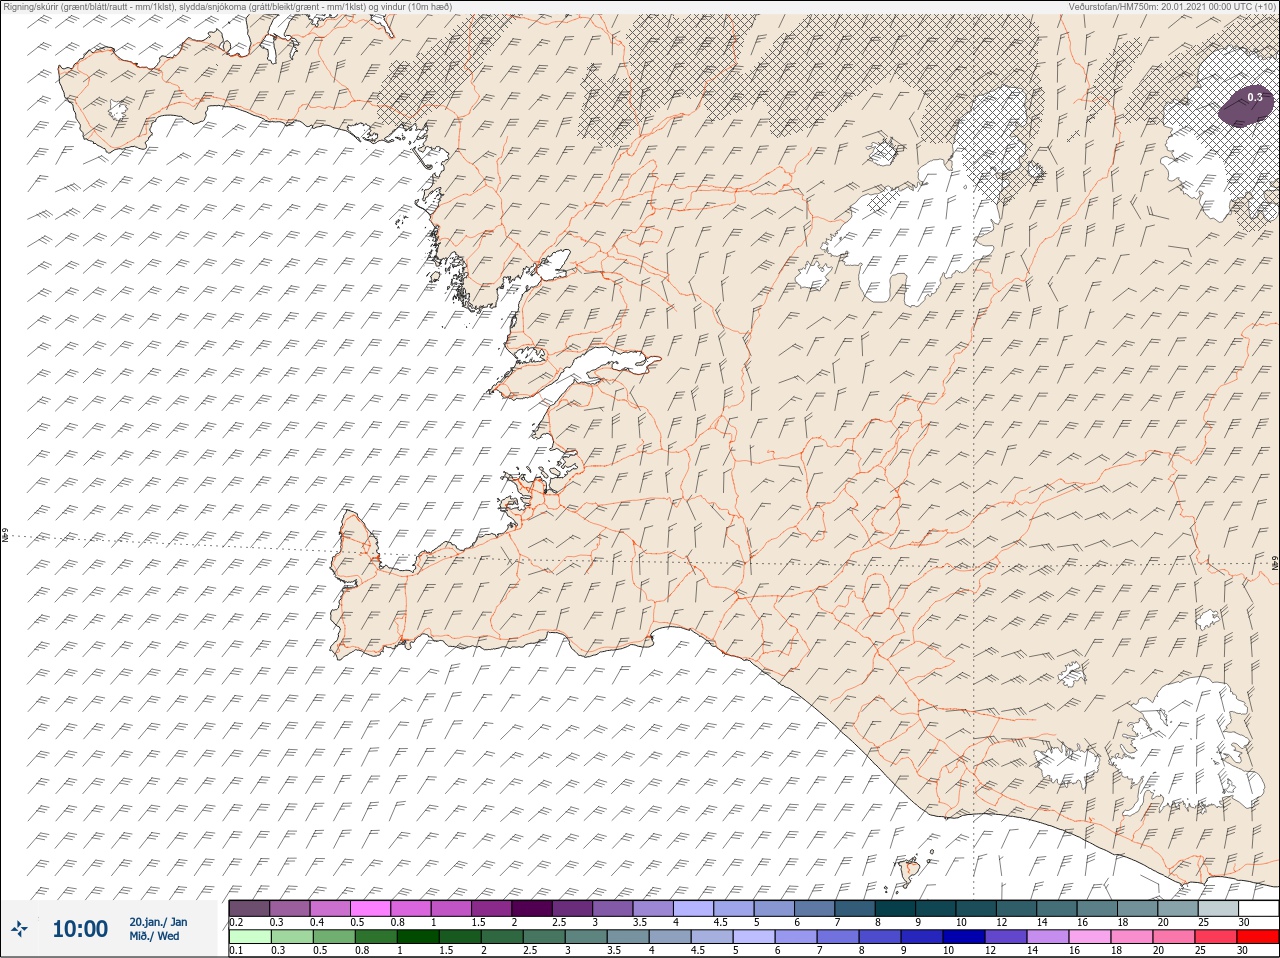This screenshot has height=958, width=1280.
Task: Select lower legend swatch between 12 and 14
Action: point(1006,937)
